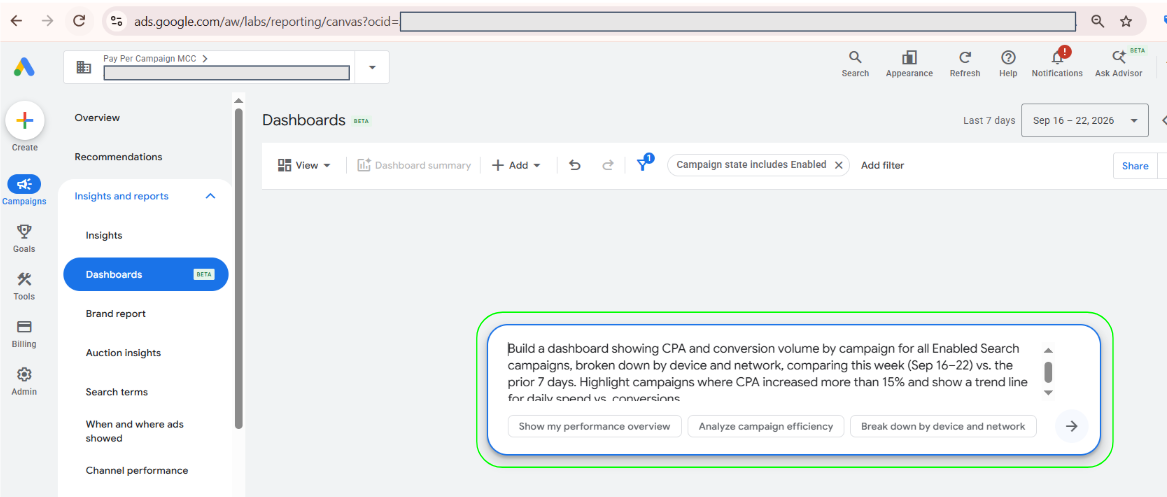This screenshot has width=1167, height=497.
Task: Submit the dashboard prompt with arrow
Action: click(x=1072, y=426)
